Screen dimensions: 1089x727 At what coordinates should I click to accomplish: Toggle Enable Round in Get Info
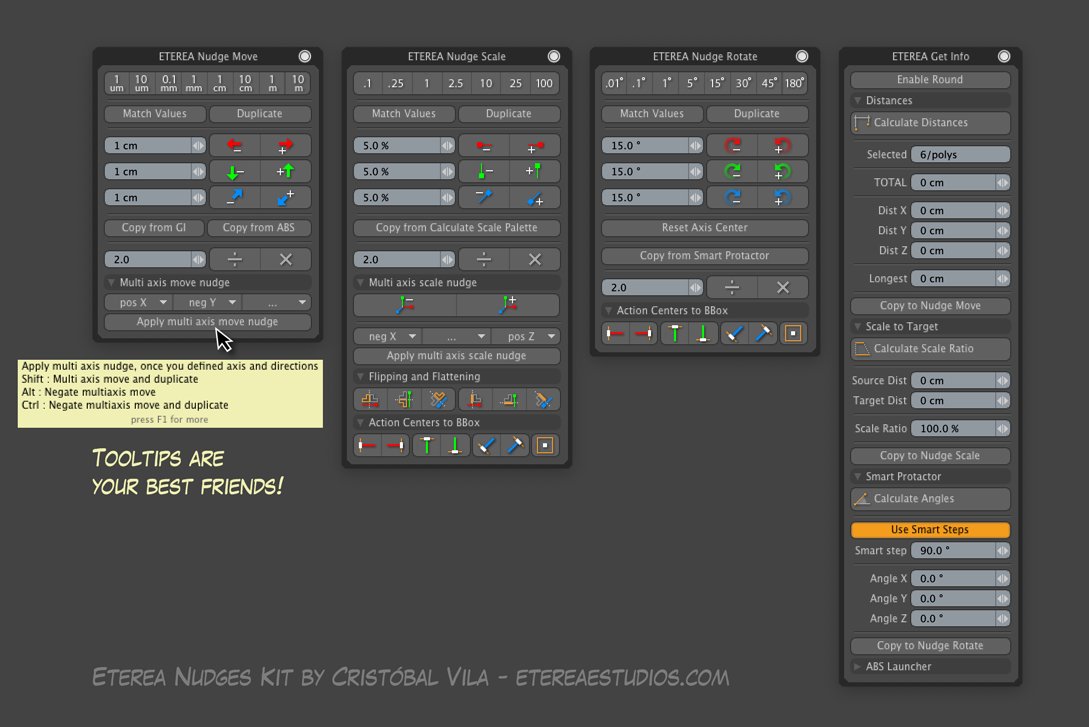[x=930, y=80]
